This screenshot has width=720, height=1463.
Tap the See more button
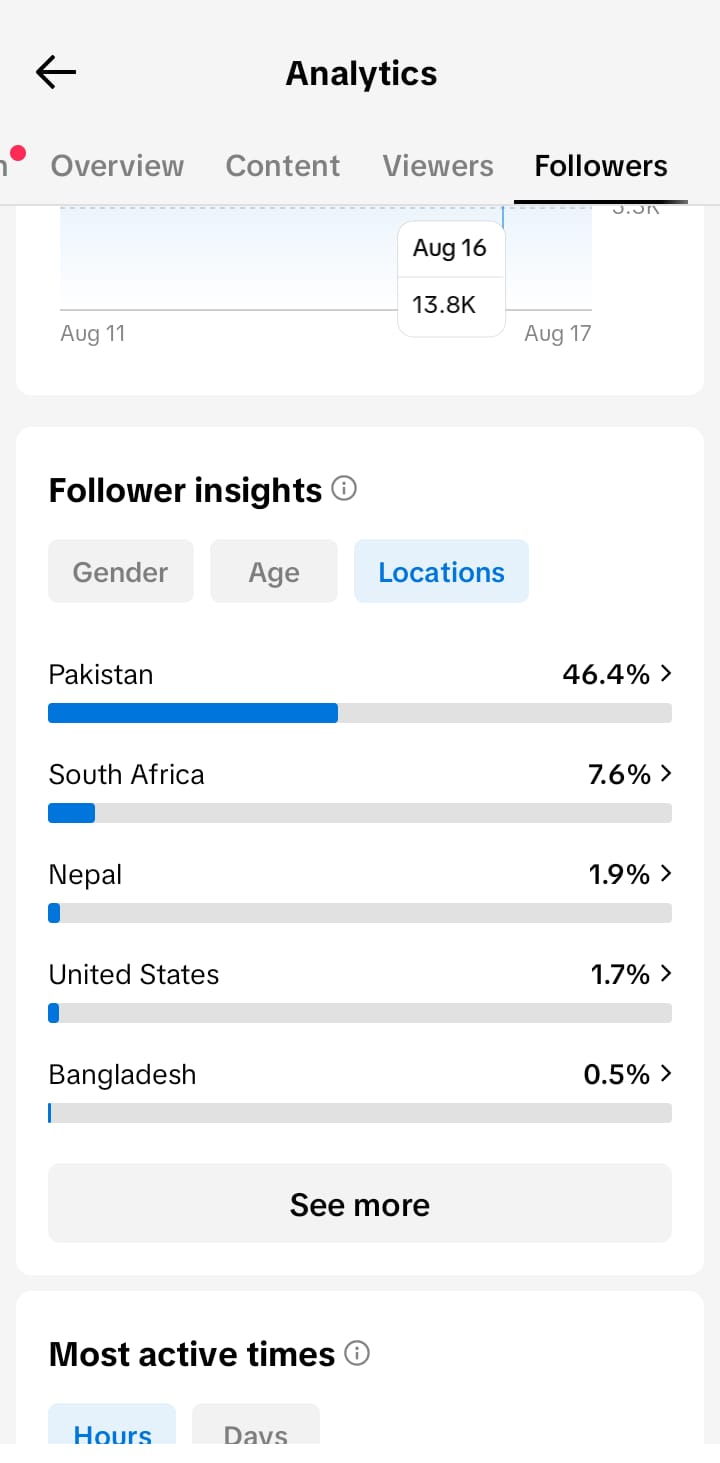360,1203
